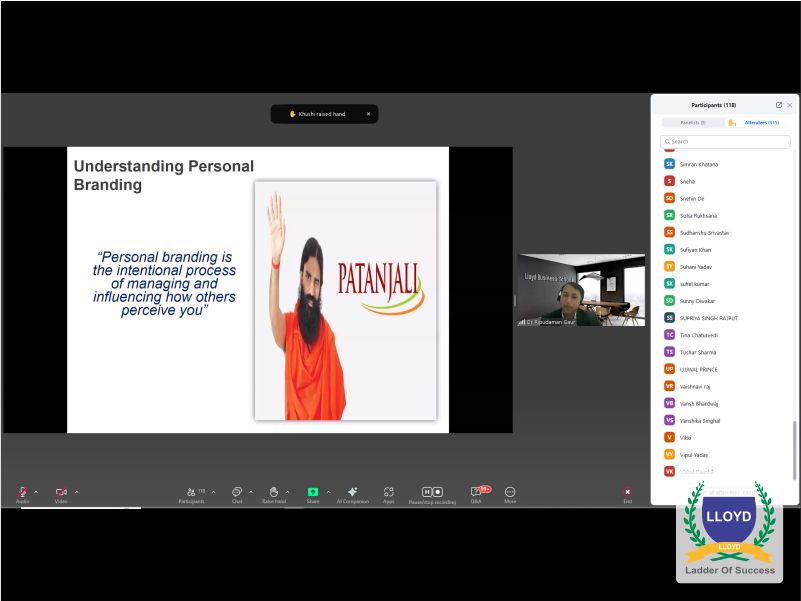Open the Chat panel
The width and height of the screenshot is (801, 601).
[x=237, y=494]
